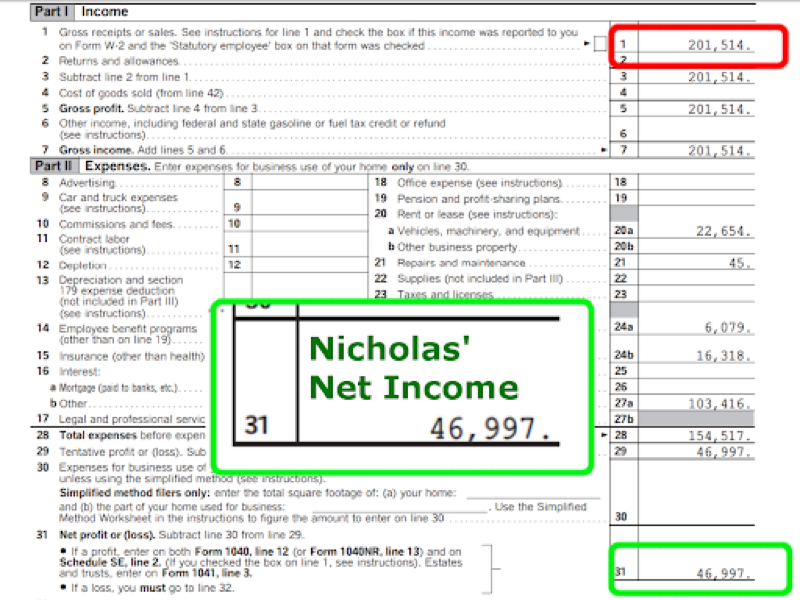Select the line 7 gross income amount
800x600 pixels.
pos(708,150)
